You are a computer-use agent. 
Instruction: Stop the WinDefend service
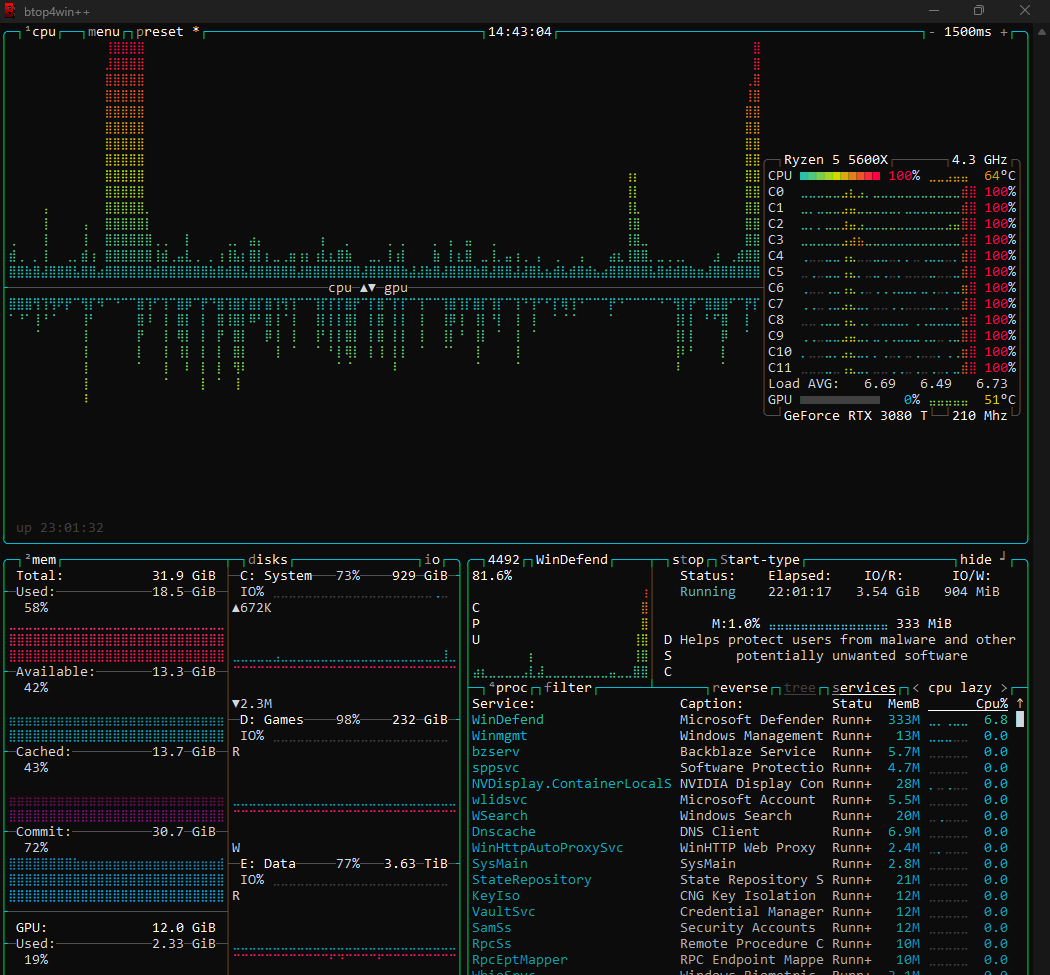[688, 560]
